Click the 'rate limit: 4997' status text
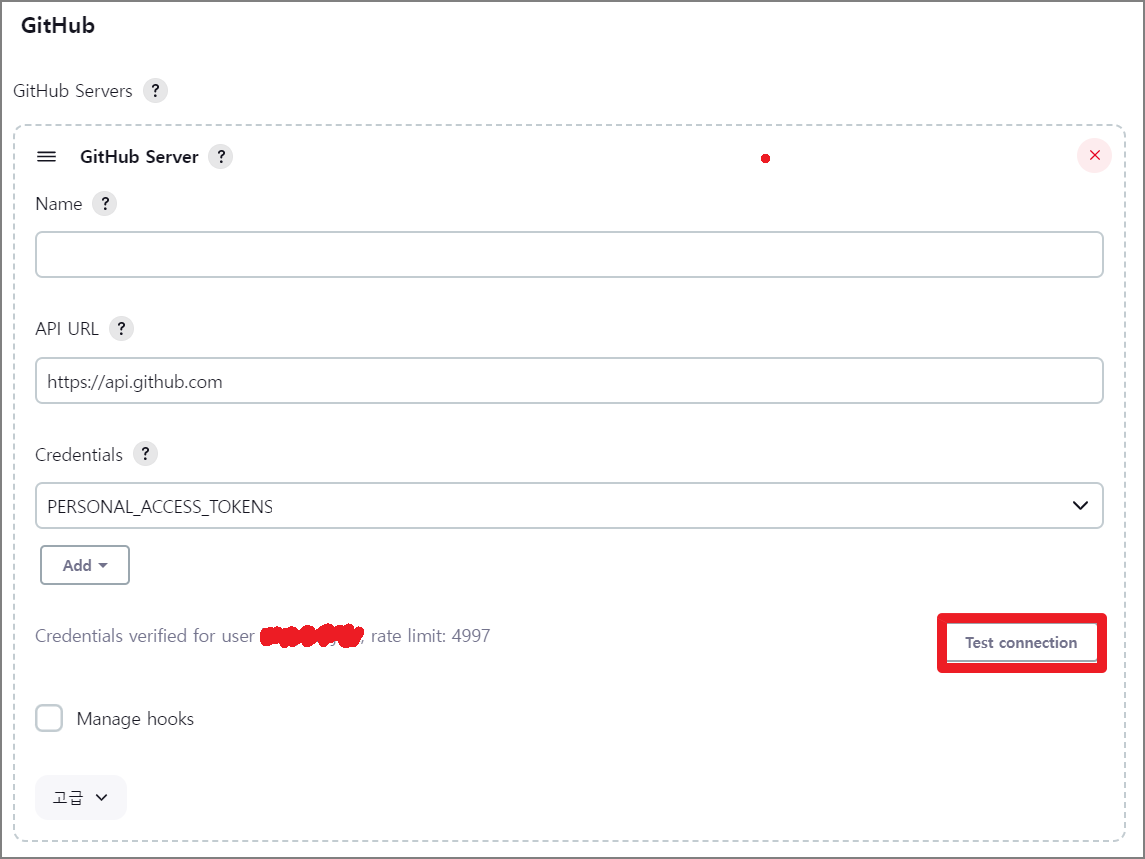1145x859 pixels. 430,636
